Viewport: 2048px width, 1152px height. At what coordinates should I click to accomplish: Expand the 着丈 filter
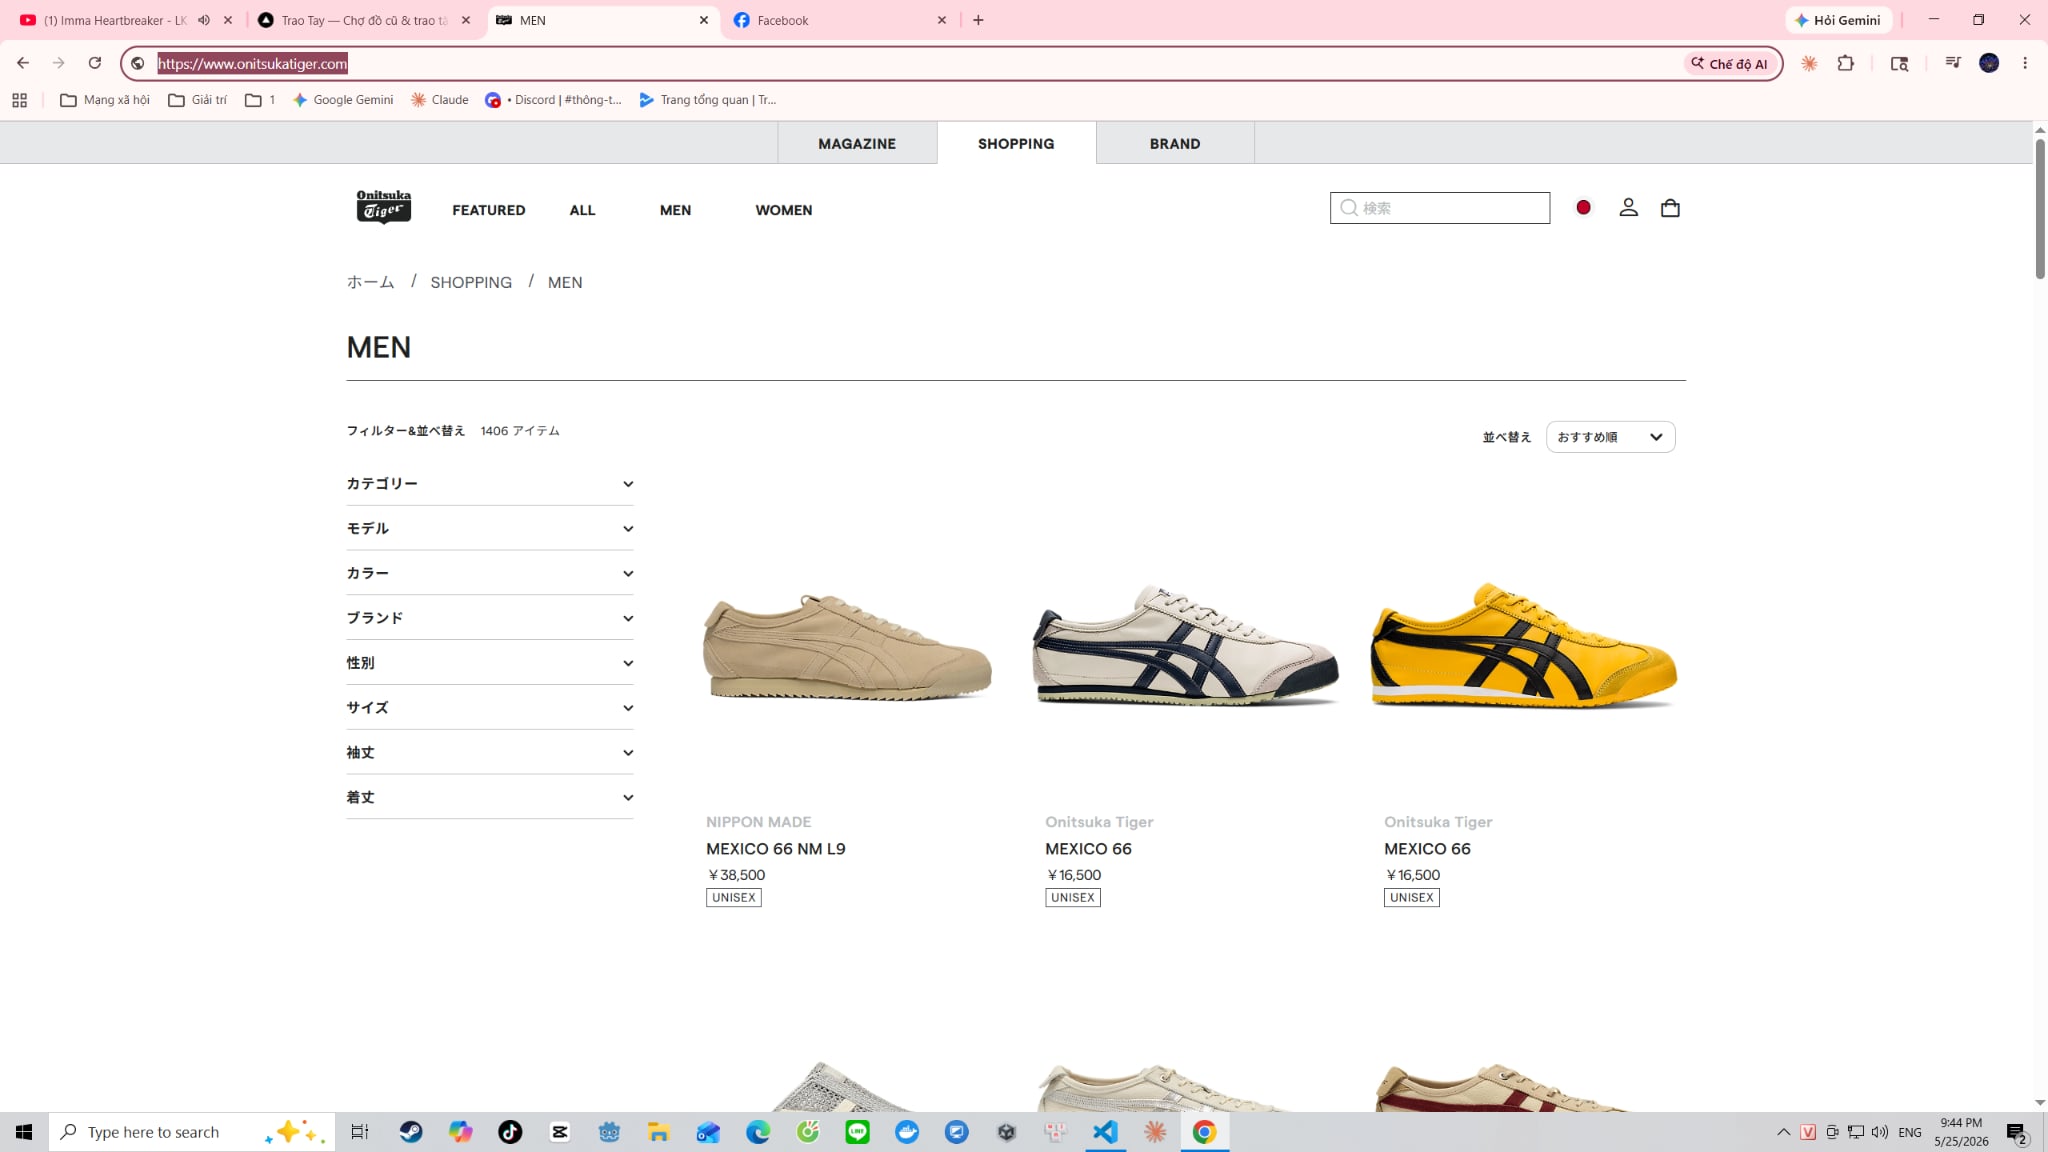click(x=490, y=797)
